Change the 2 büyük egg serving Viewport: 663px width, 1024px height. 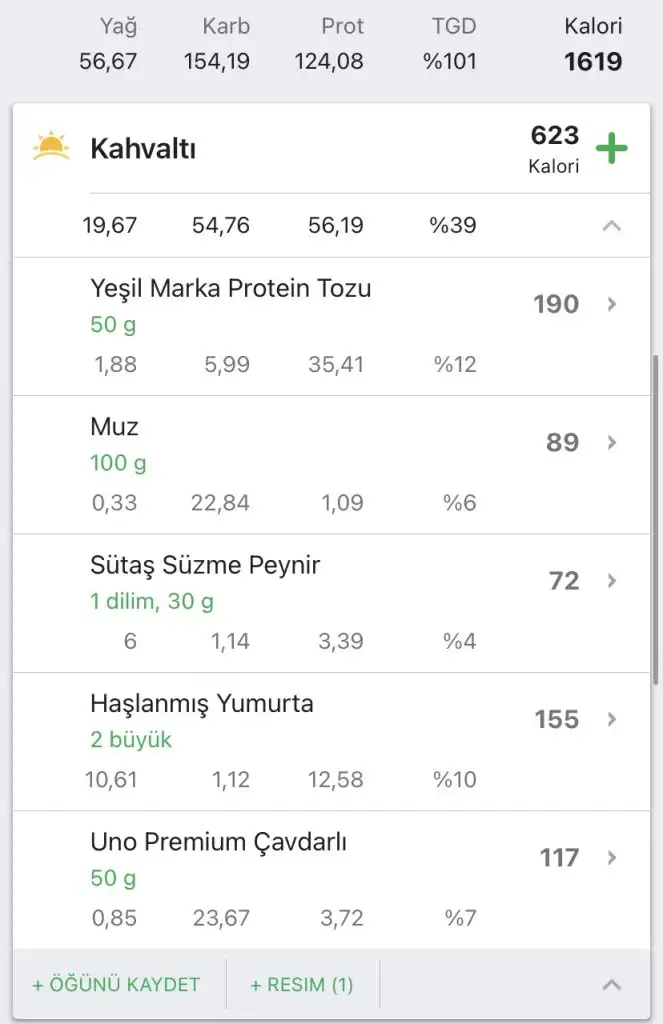(x=131, y=740)
